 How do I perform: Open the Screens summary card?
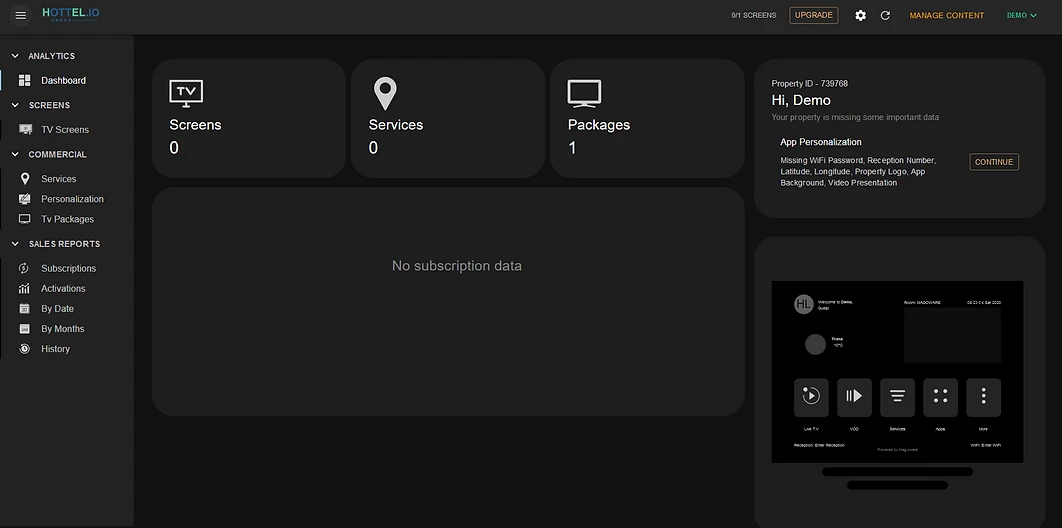pos(248,118)
